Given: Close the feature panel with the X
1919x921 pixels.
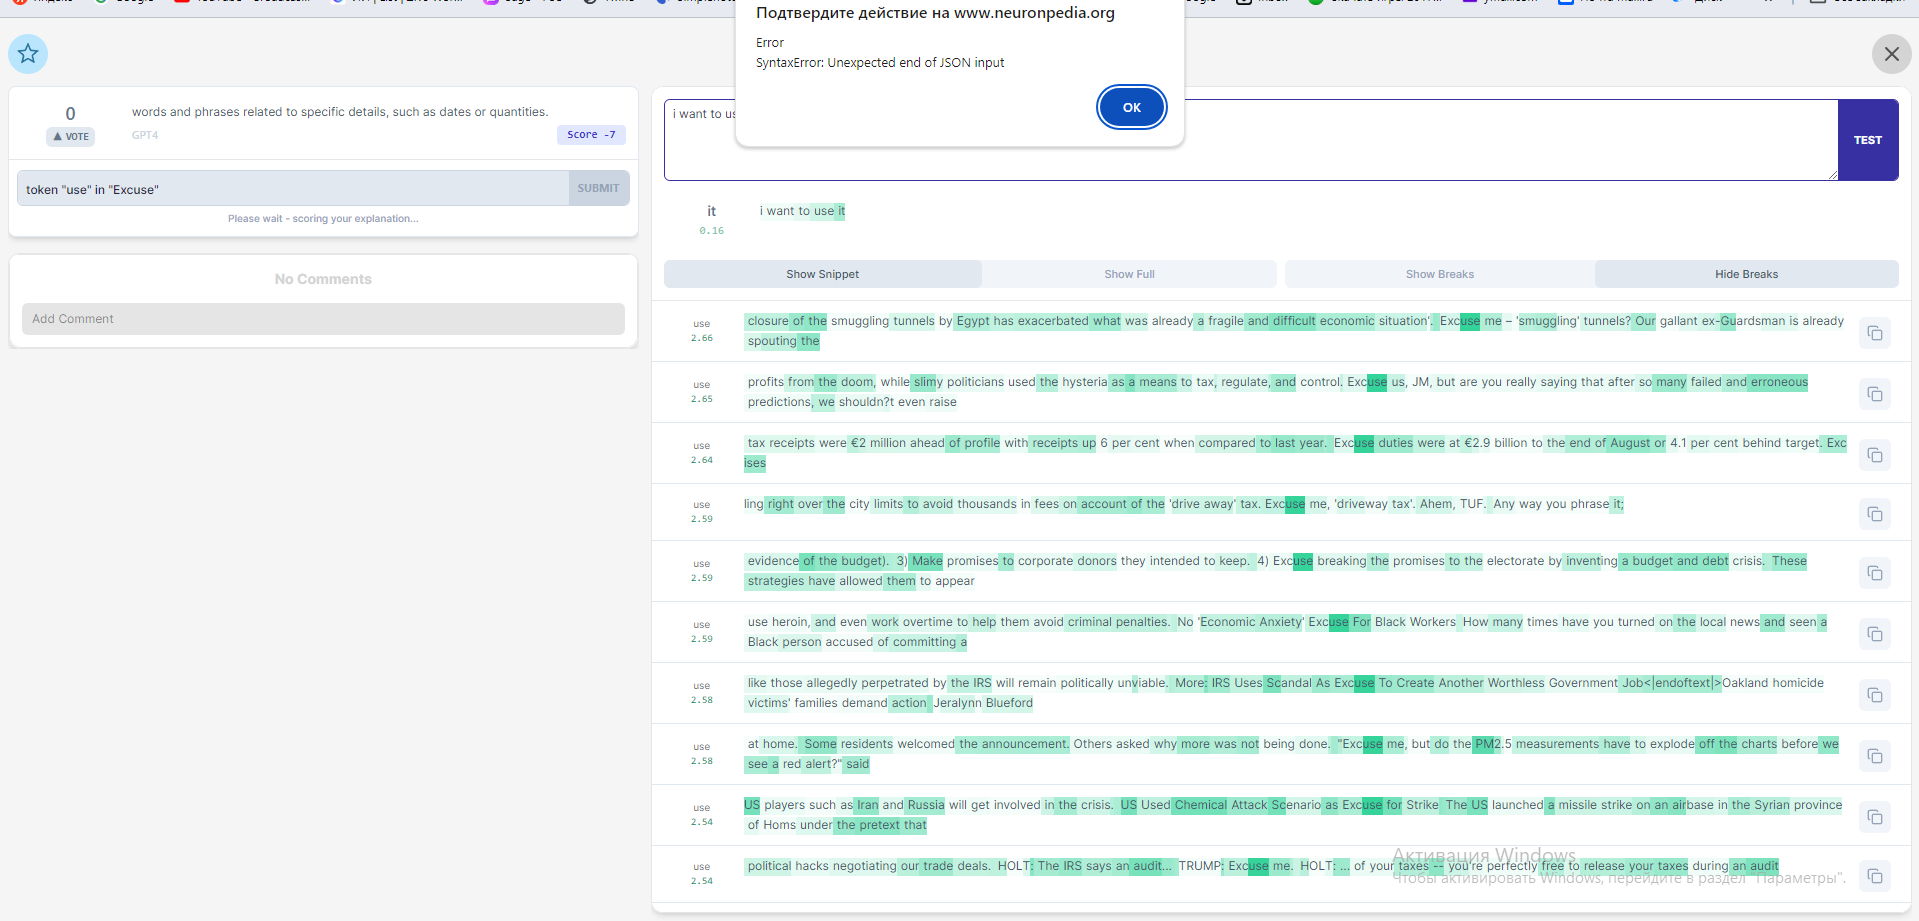Looking at the screenshot, I should click(1891, 54).
